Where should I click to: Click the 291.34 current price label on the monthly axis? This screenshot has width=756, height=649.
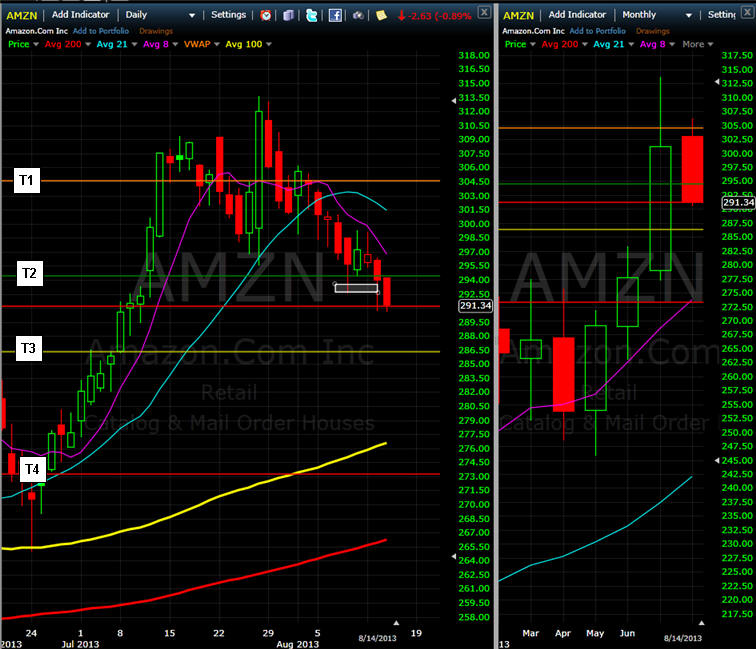coord(738,203)
